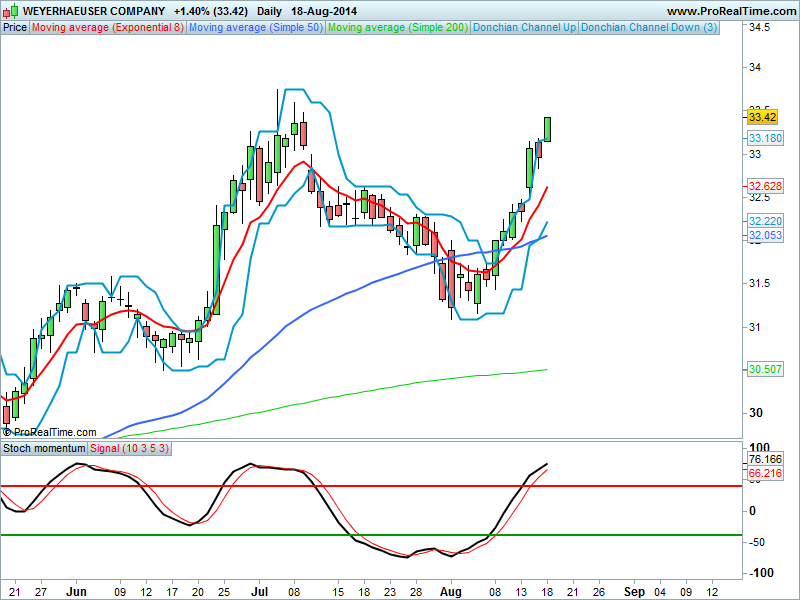
Task: Click the 18-Aug-2014 date in the header
Action: tap(323, 11)
